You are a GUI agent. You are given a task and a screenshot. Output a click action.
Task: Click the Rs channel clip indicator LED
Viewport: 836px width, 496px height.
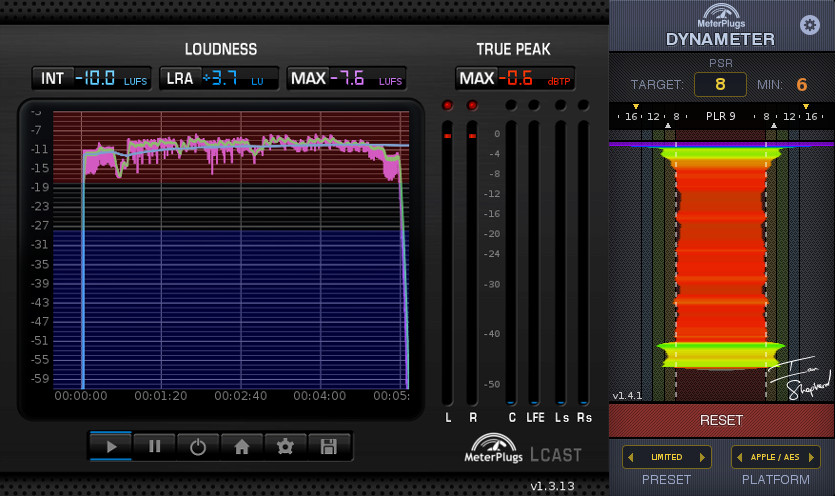tap(583, 105)
